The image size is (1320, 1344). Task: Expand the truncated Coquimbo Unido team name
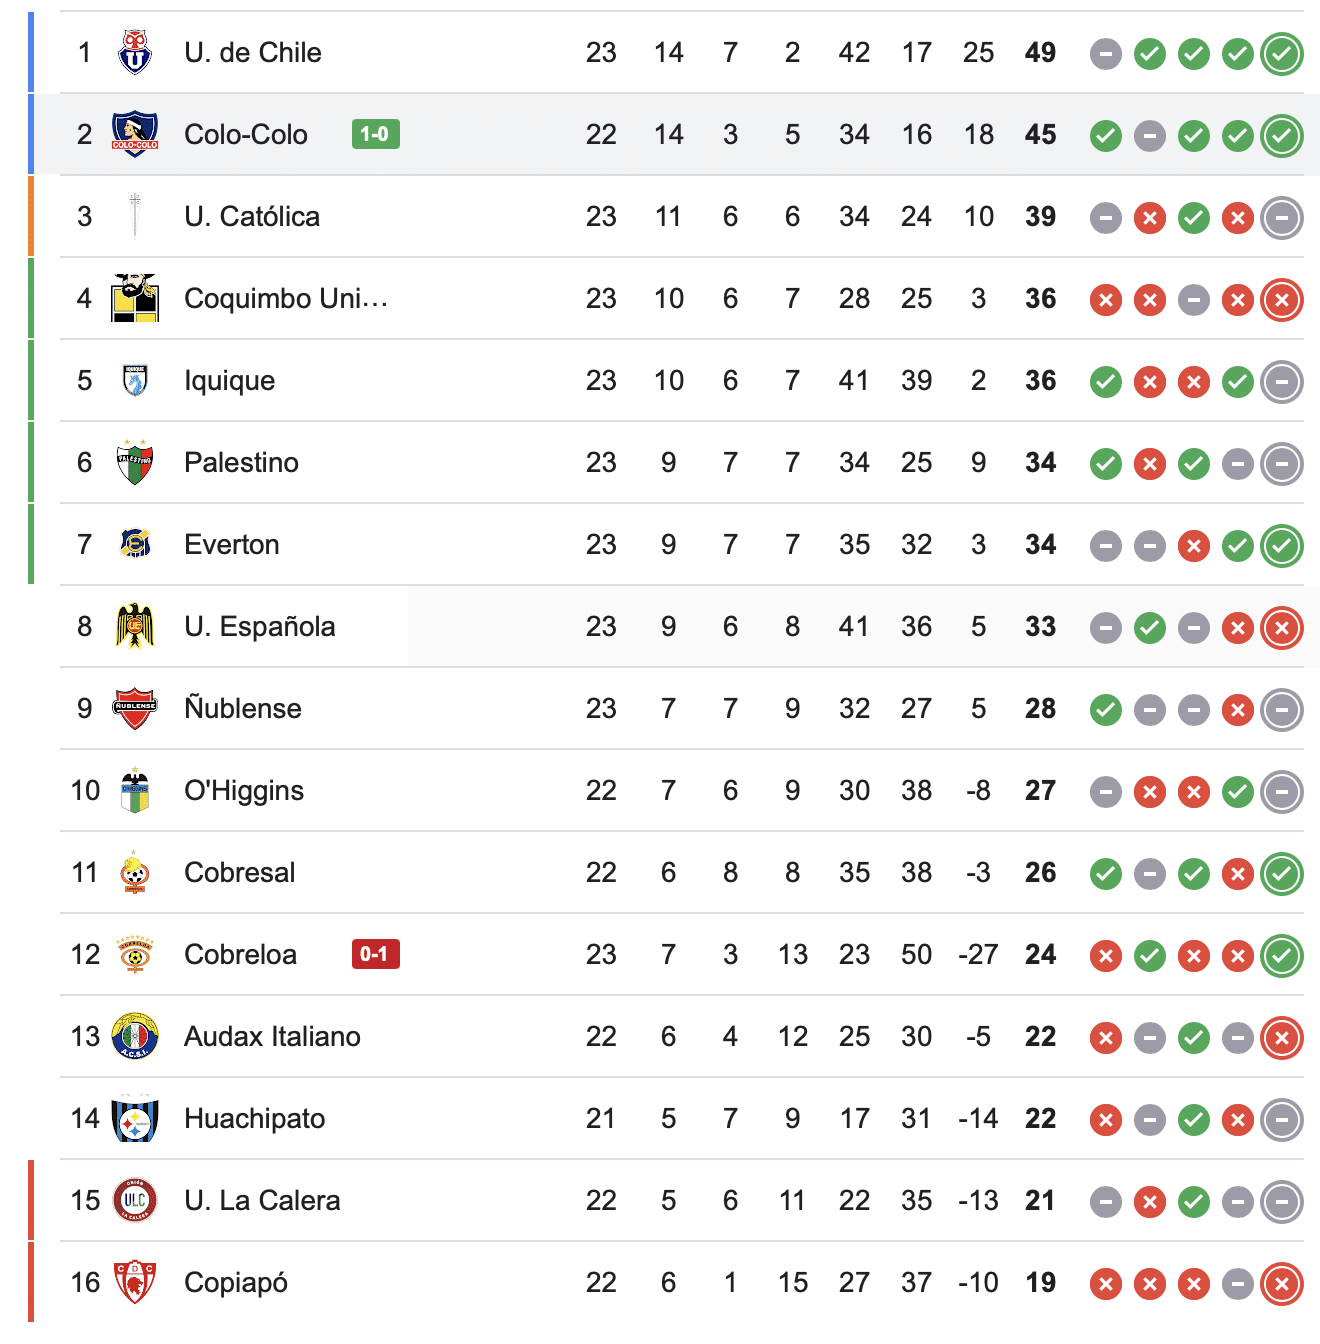point(287,297)
